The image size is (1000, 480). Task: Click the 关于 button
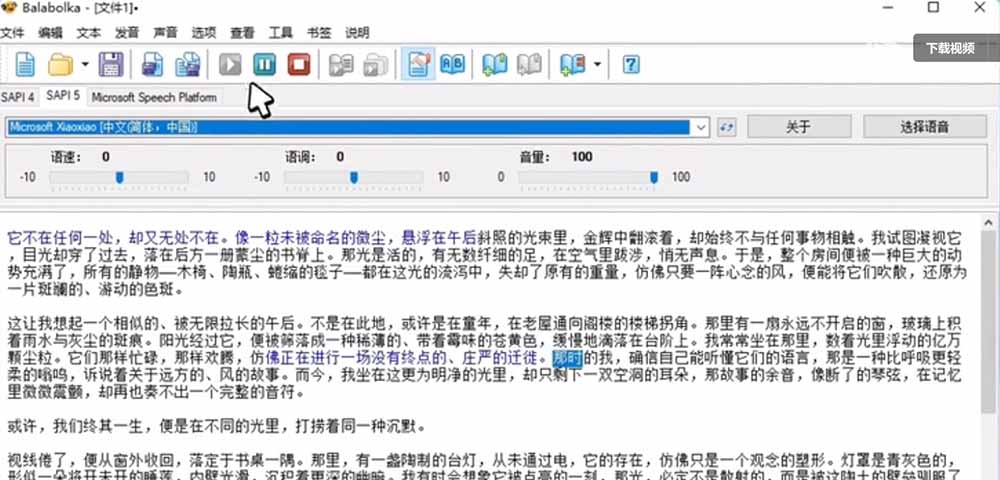(x=798, y=127)
